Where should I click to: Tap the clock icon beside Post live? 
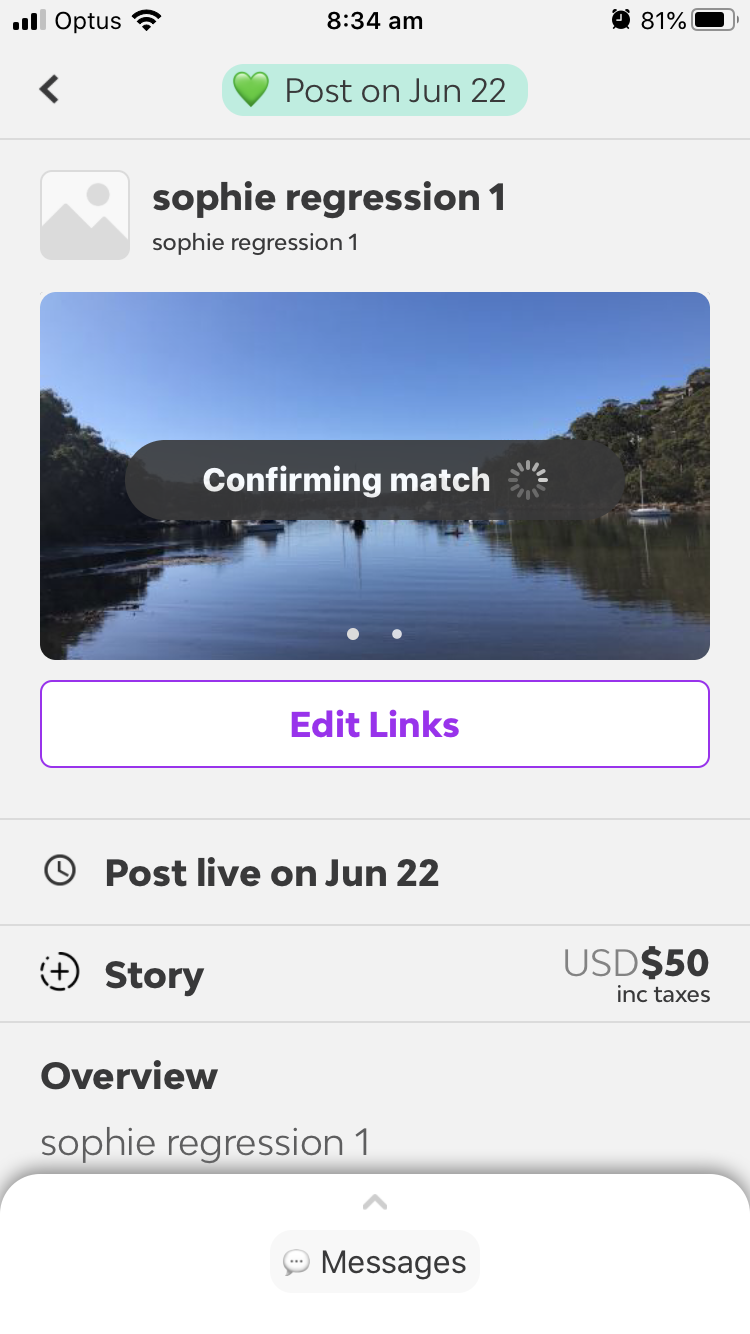click(60, 871)
